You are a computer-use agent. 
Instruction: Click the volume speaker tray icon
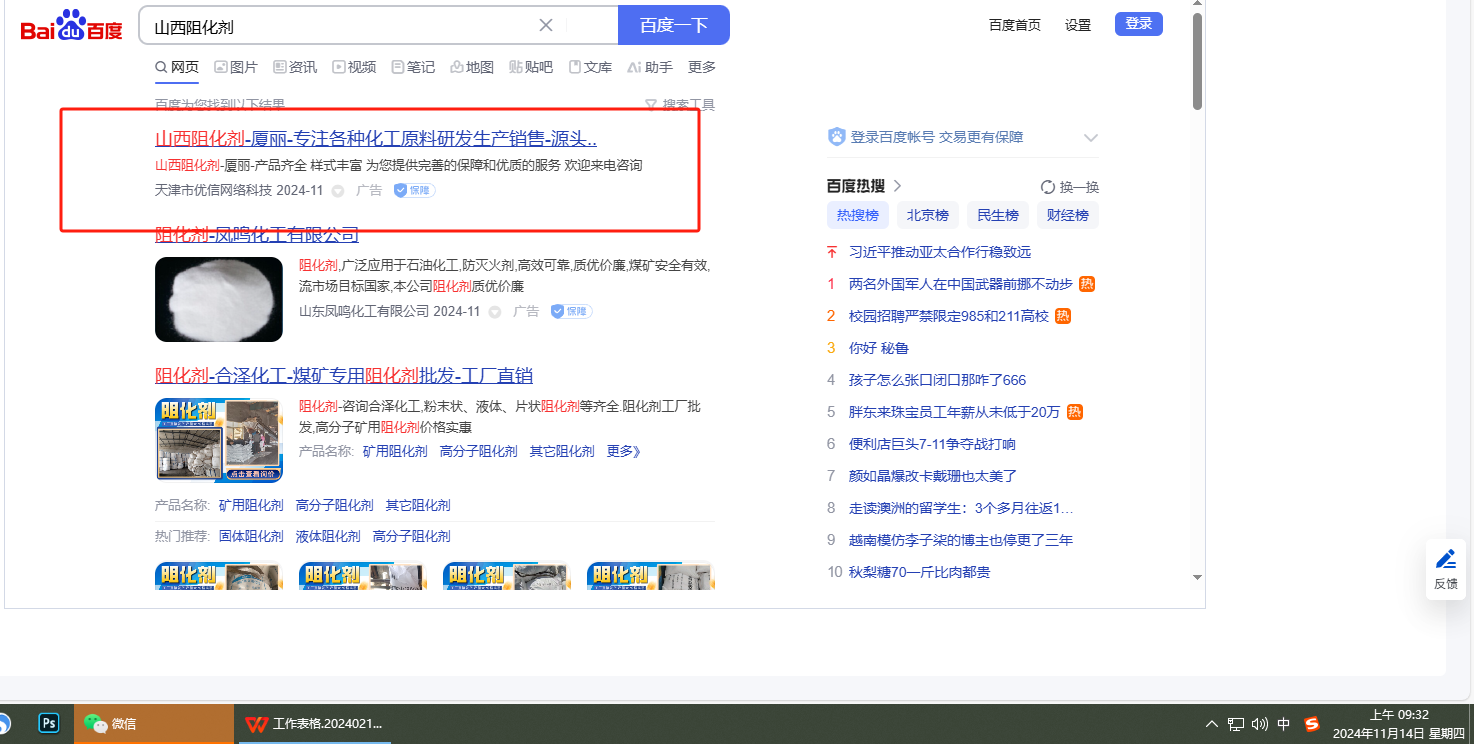[x=1260, y=724]
